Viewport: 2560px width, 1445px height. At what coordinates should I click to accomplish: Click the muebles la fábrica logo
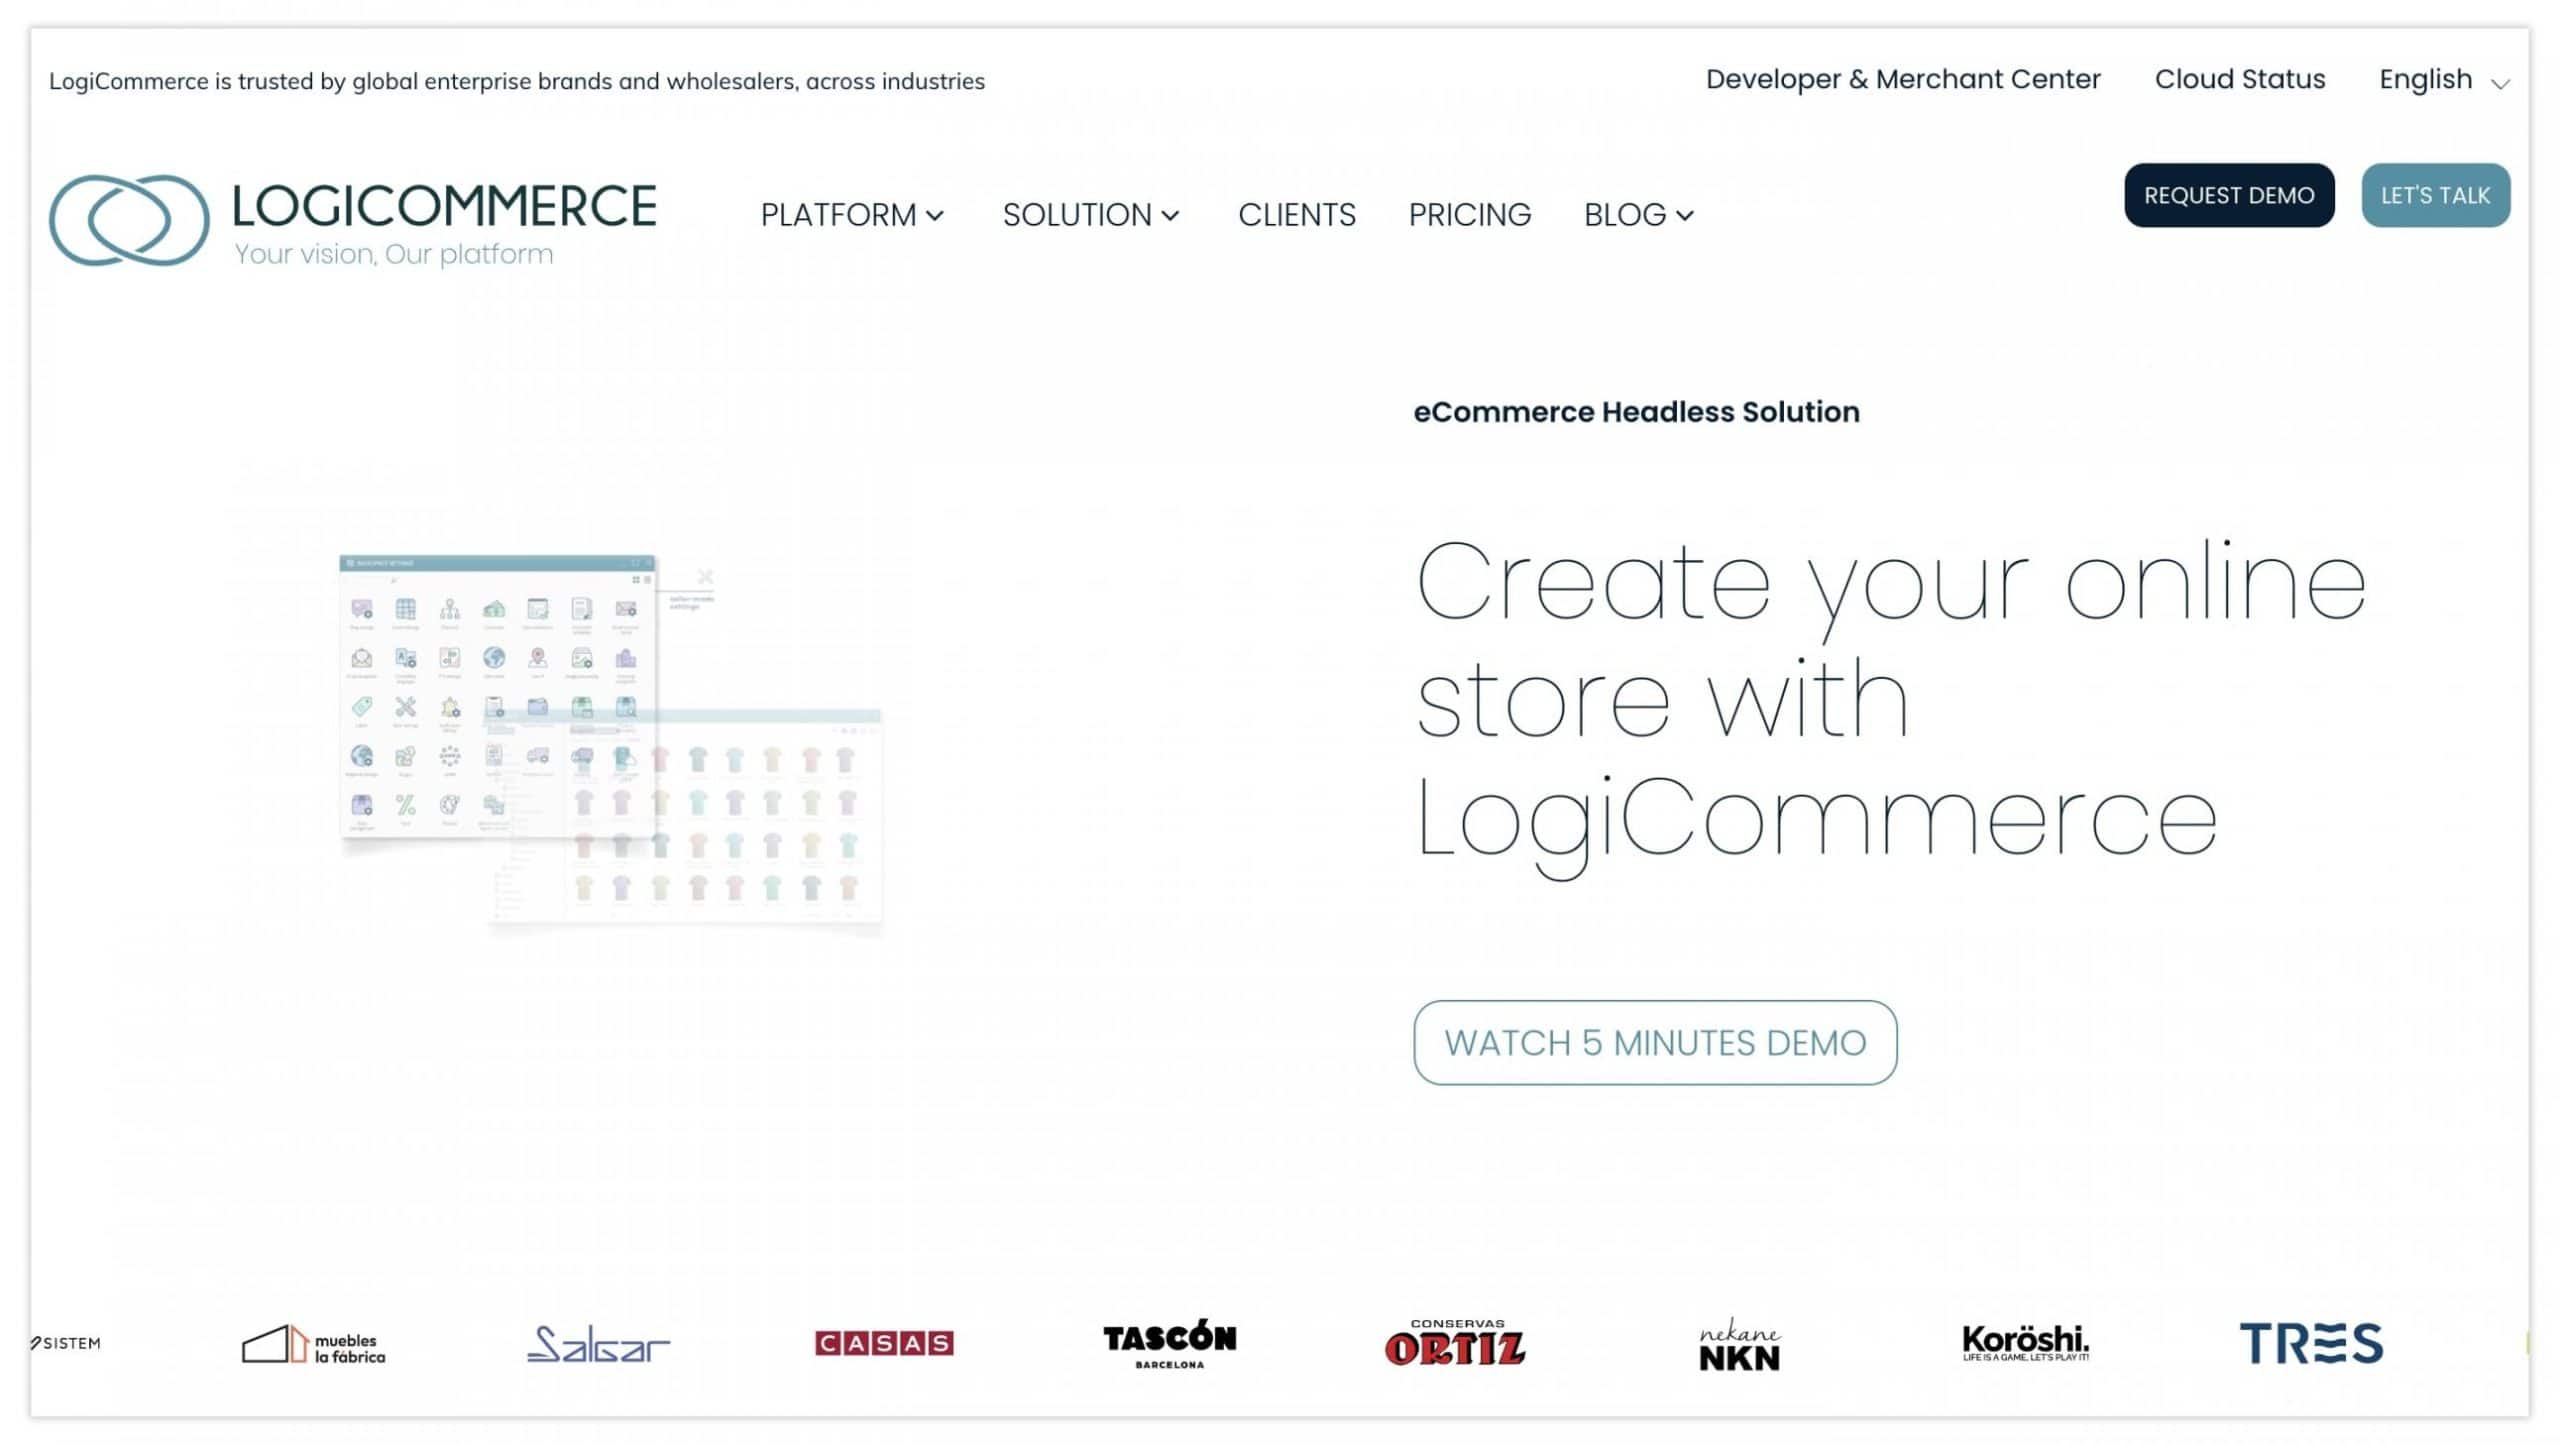[x=313, y=1345]
